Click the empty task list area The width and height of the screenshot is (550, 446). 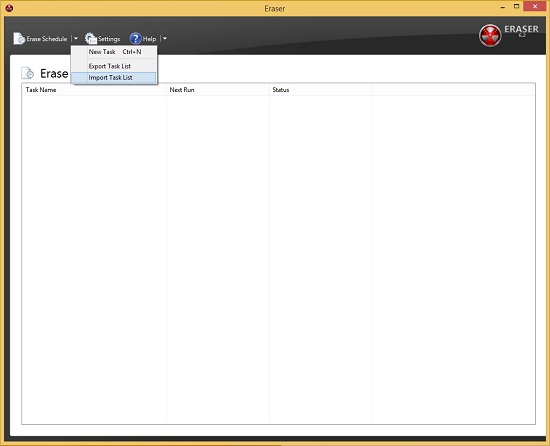(x=279, y=259)
